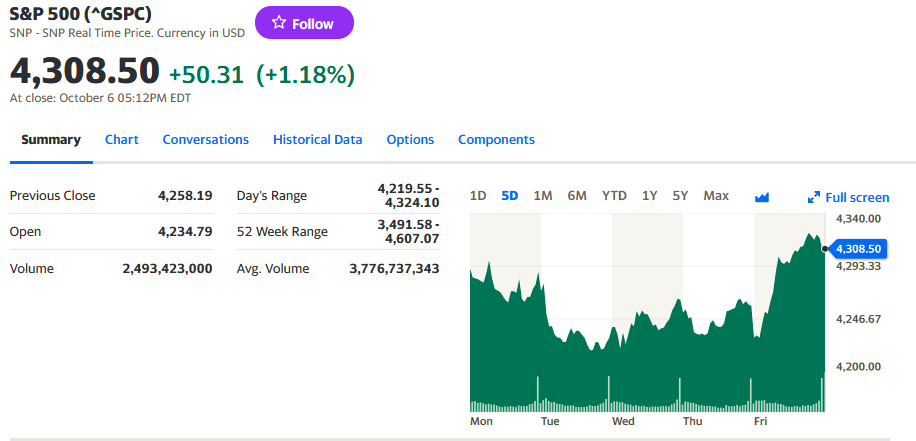Click the star icon in Follow button
Screen dimensions: 916x441
tap(279, 23)
